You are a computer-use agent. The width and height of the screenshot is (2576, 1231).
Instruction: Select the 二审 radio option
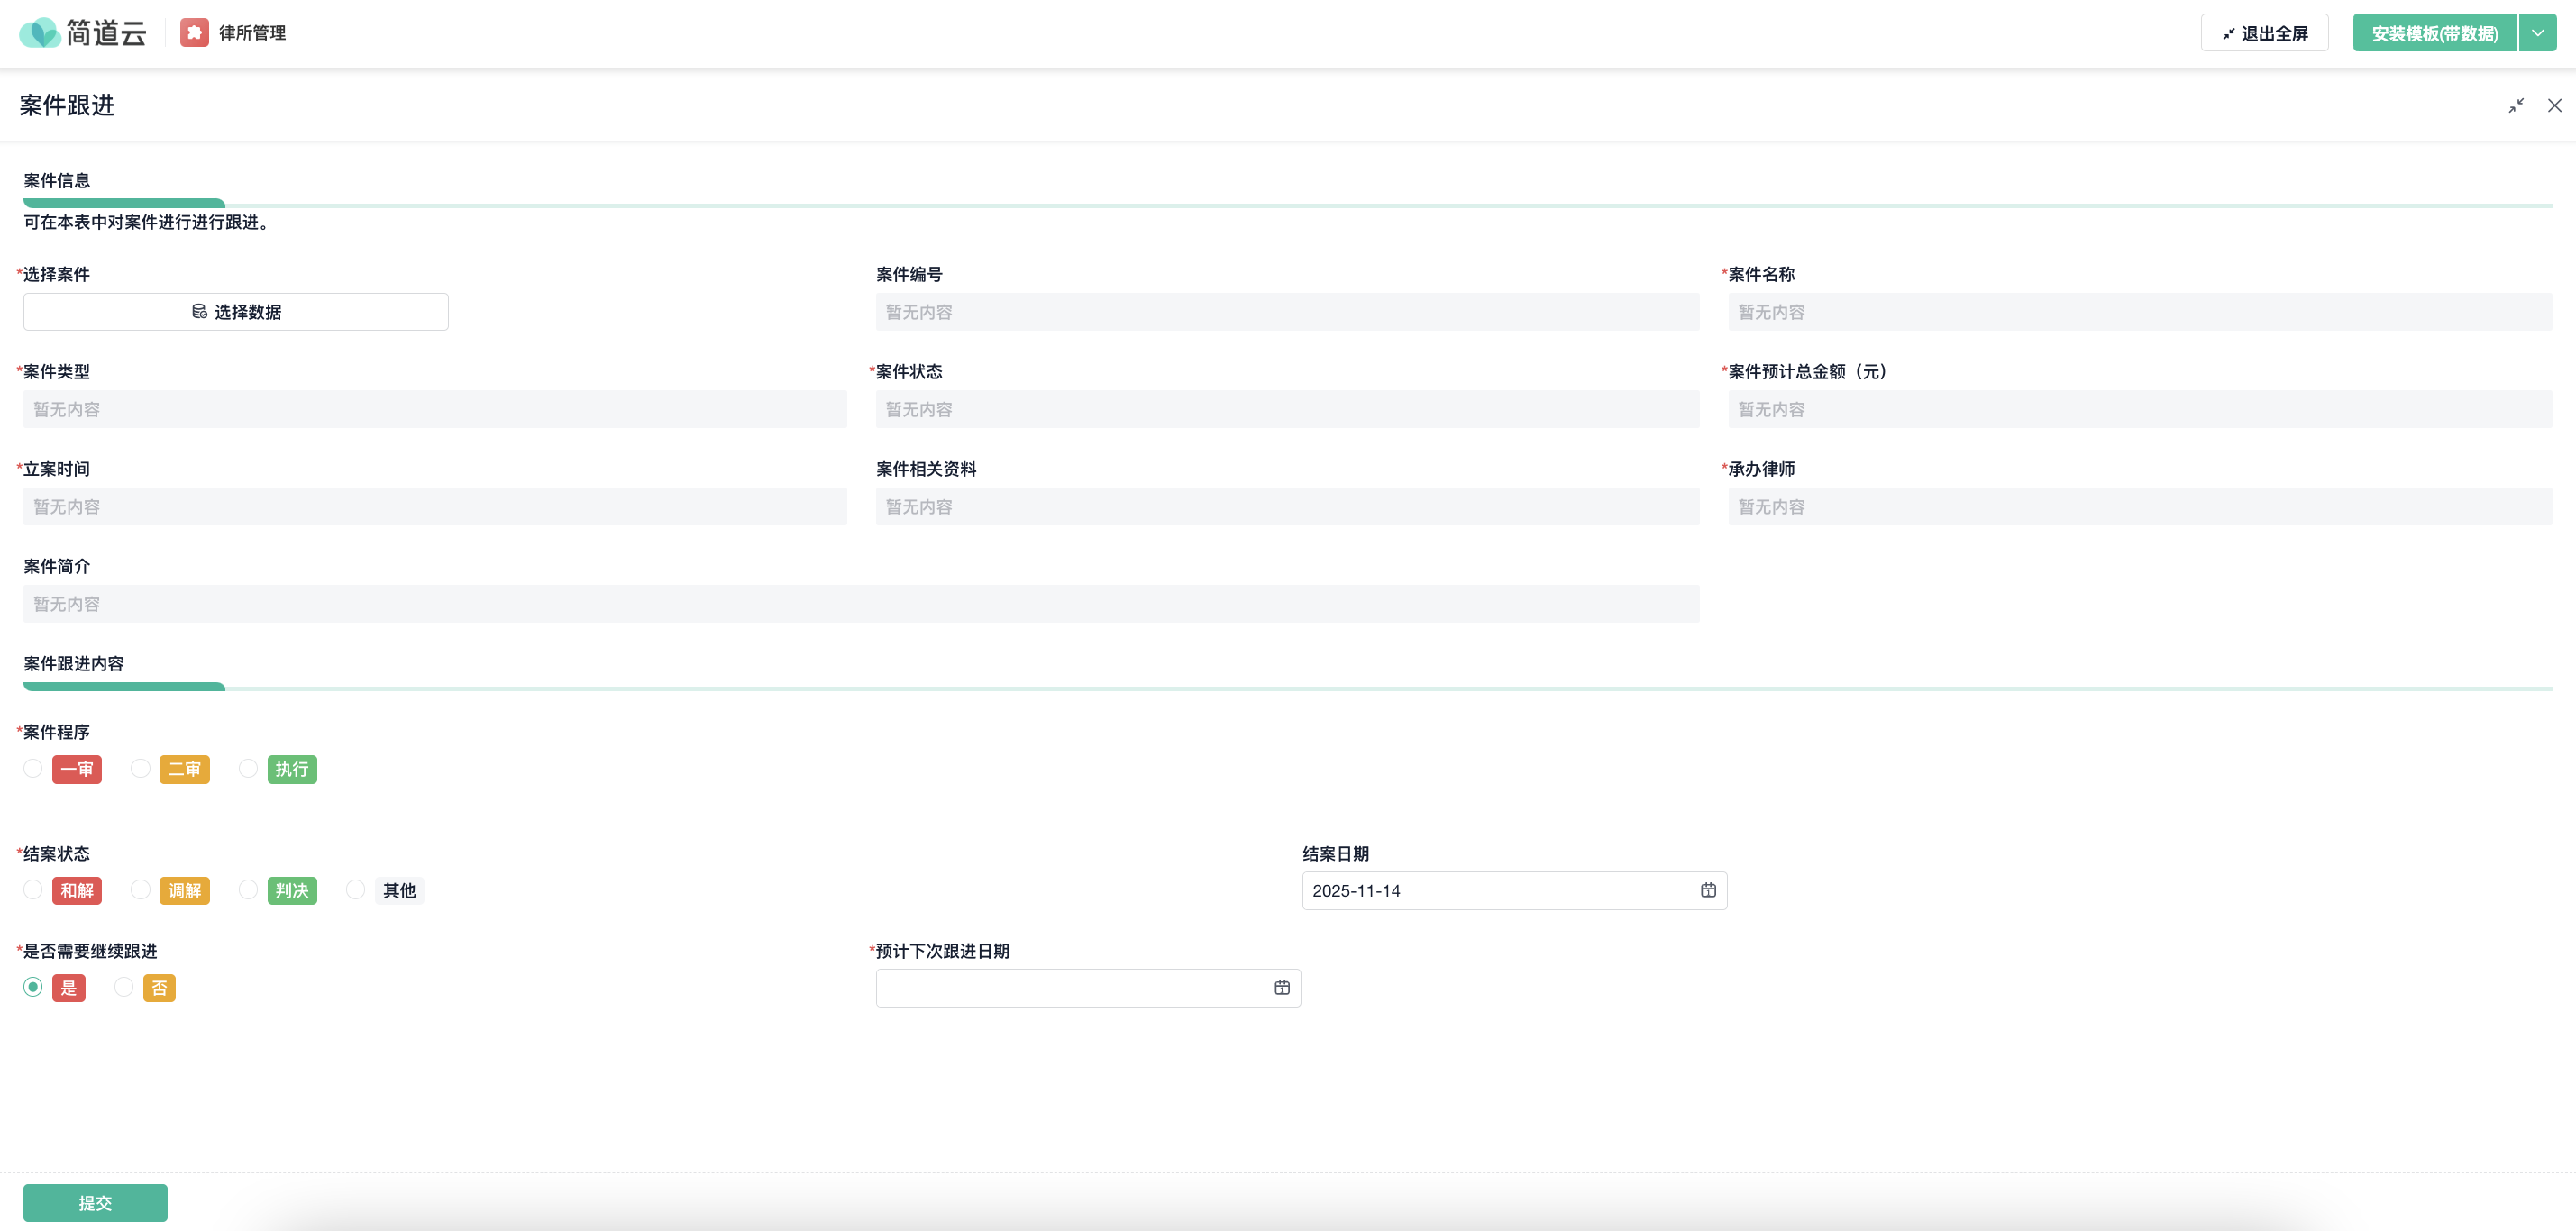tap(141, 768)
